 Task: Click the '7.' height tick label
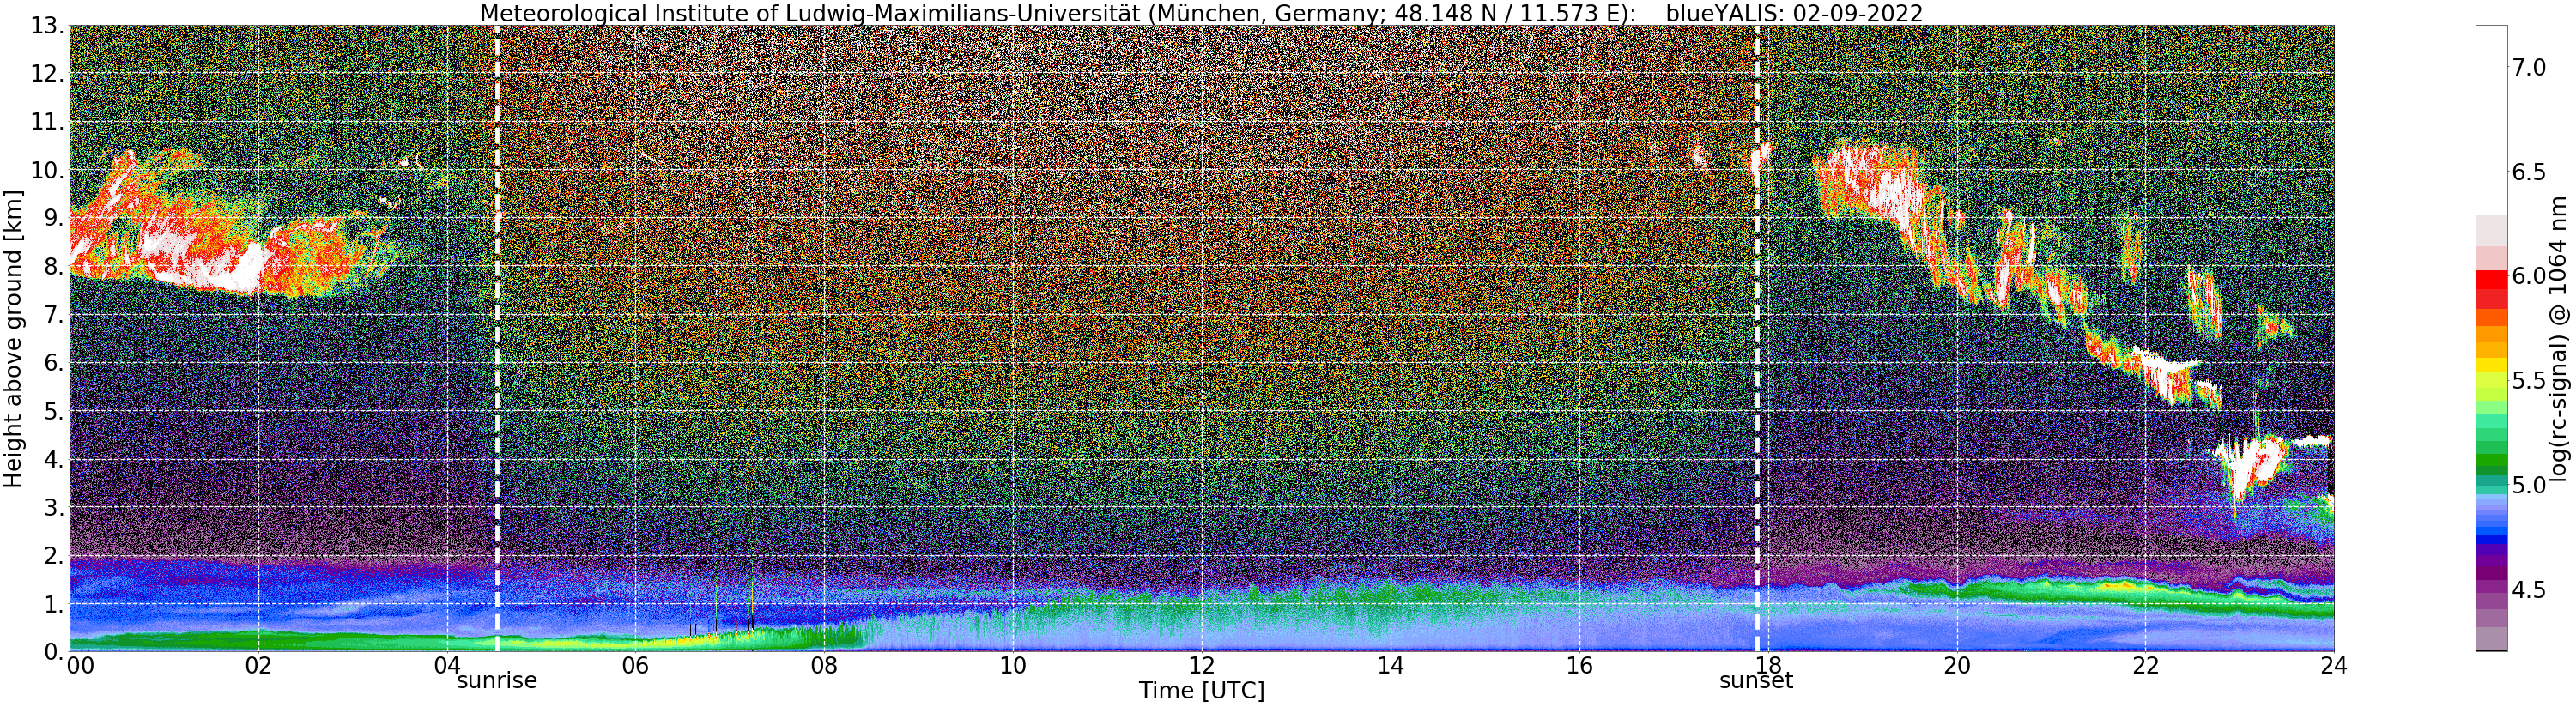pos(54,315)
